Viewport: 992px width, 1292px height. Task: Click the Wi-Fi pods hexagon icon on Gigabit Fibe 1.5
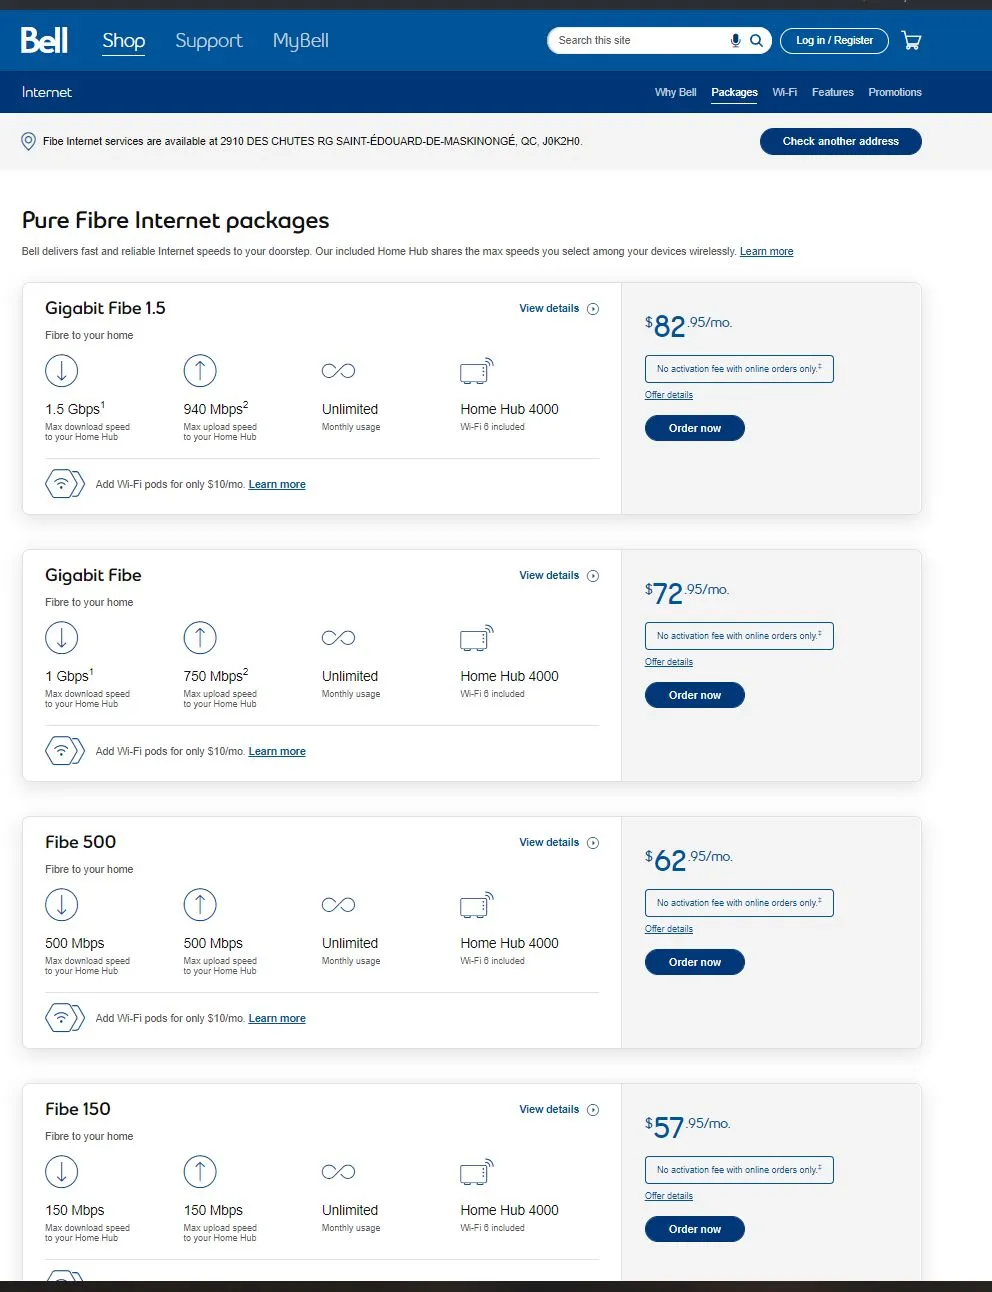(64, 483)
